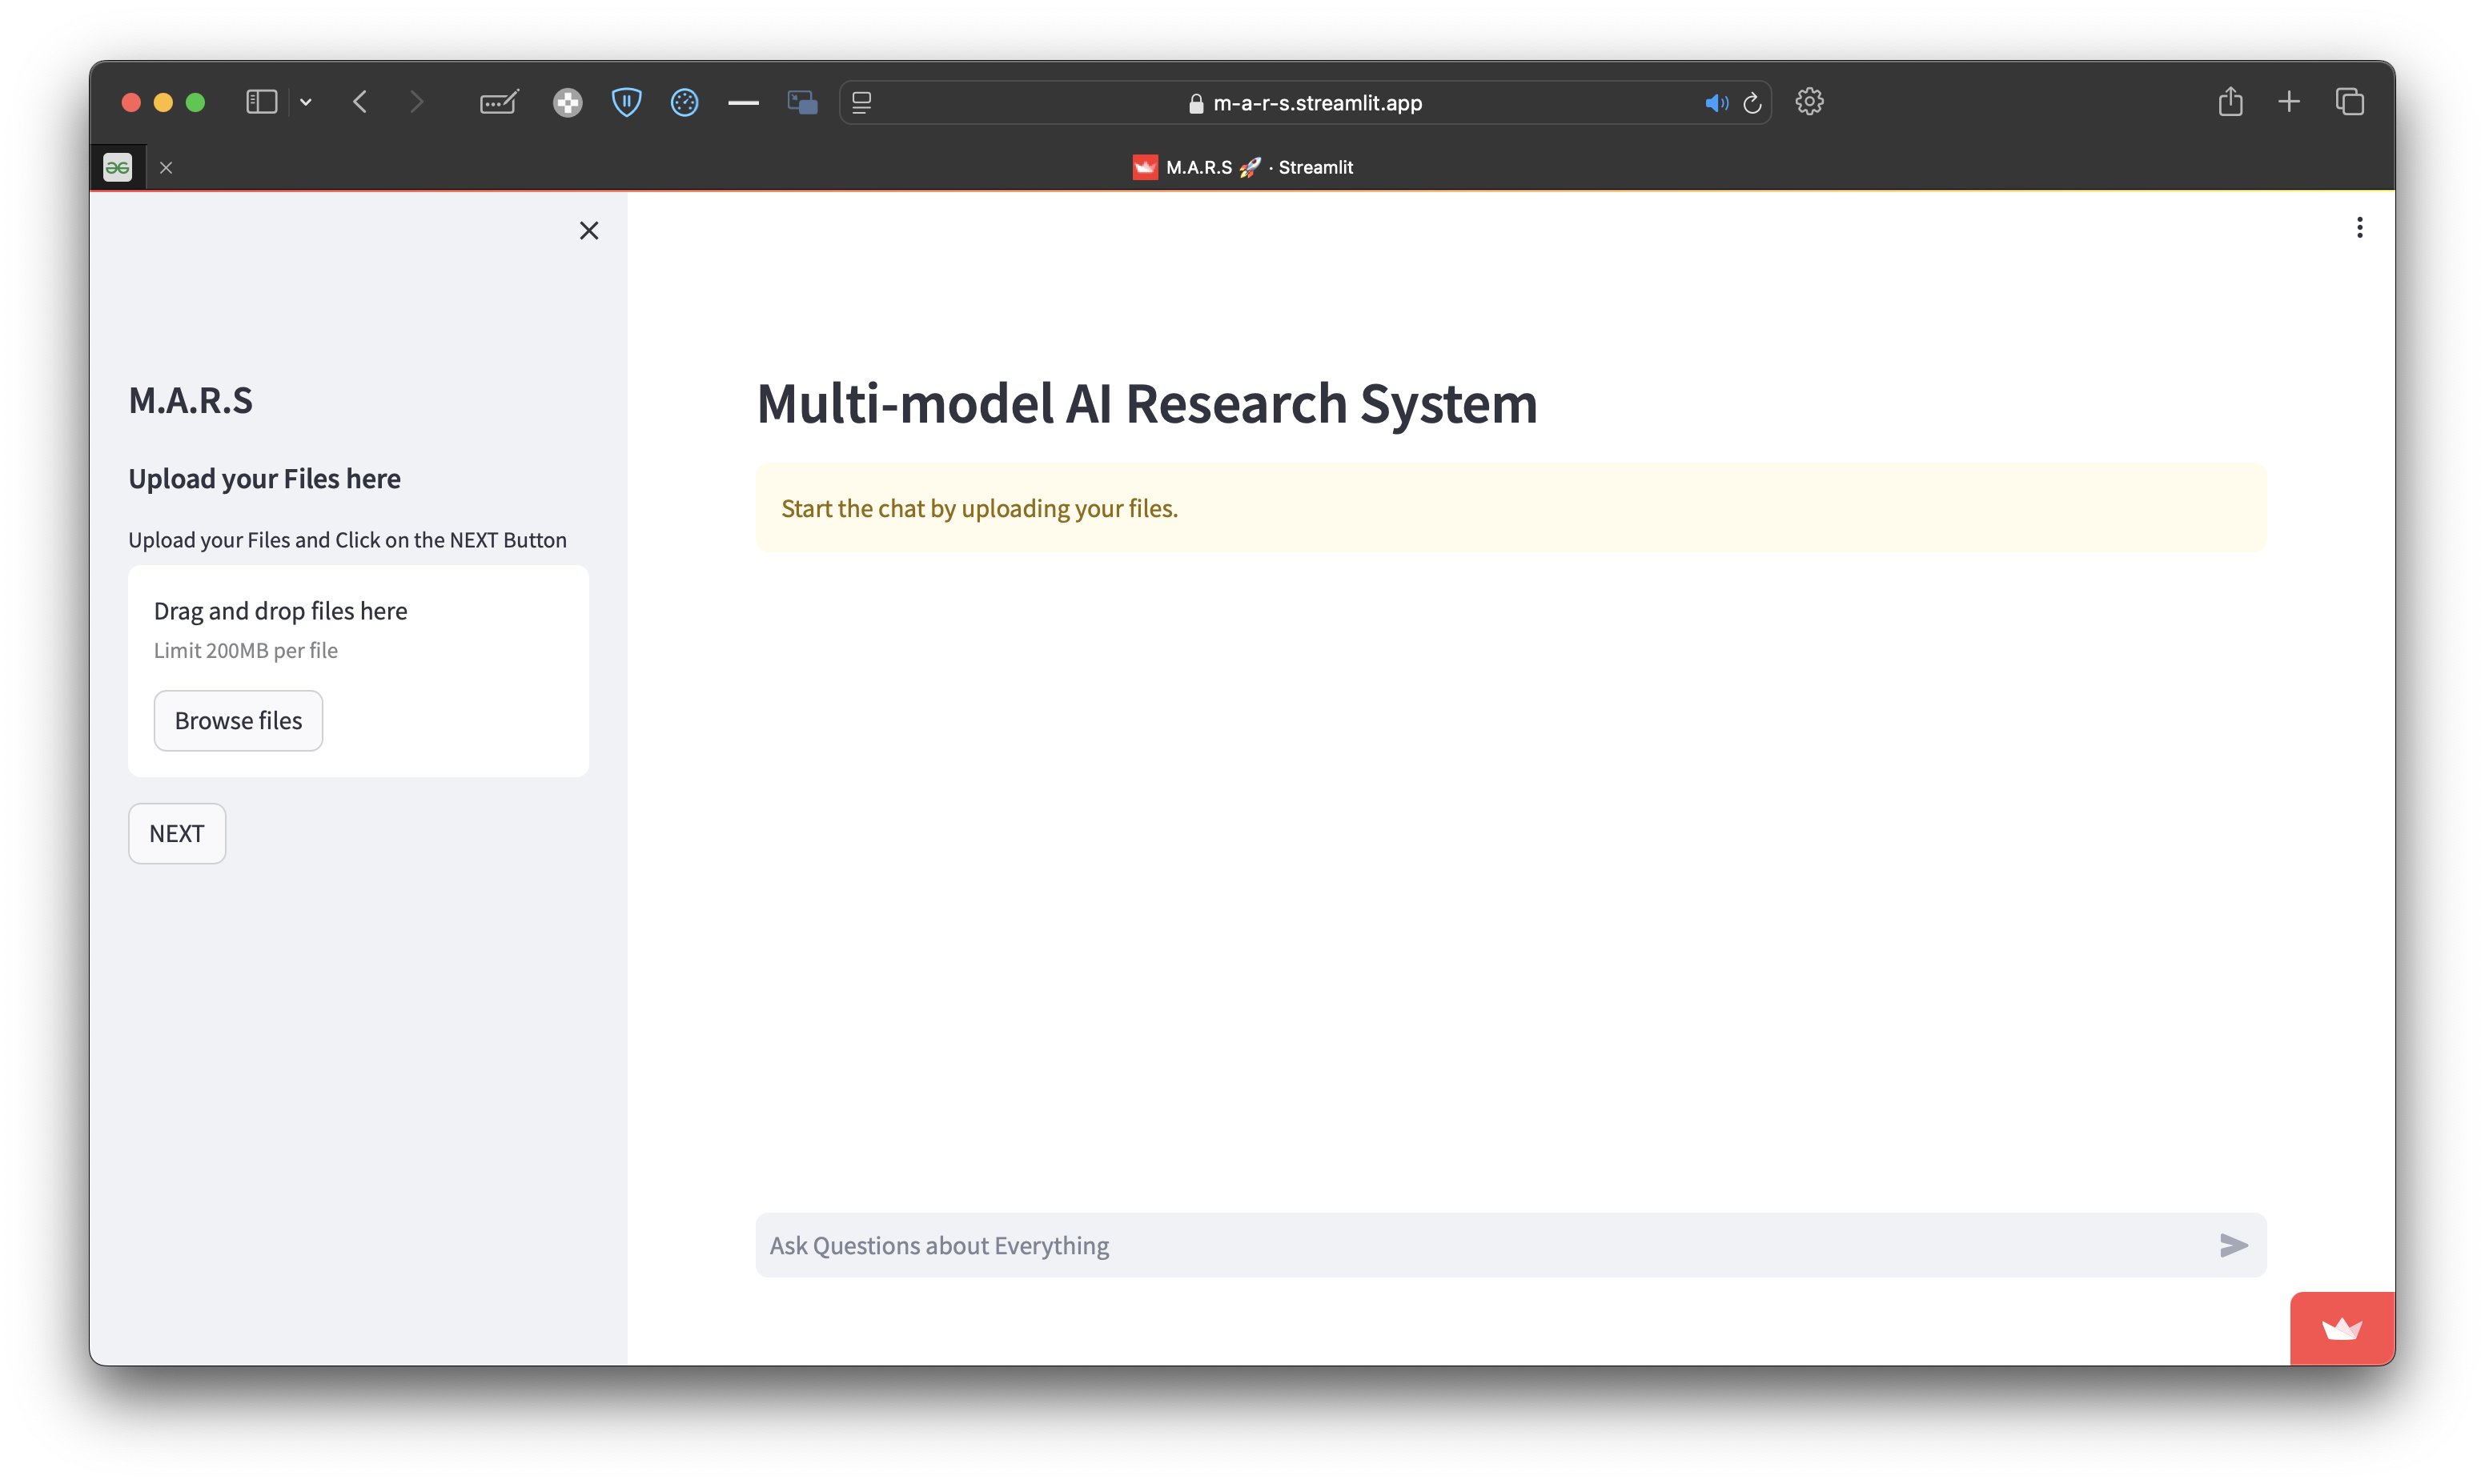Click the m-a-r-s.streamlit.app address bar
Image resolution: width=2485 pixels, height=1484 pixels.
click(x=1306, y=102)
